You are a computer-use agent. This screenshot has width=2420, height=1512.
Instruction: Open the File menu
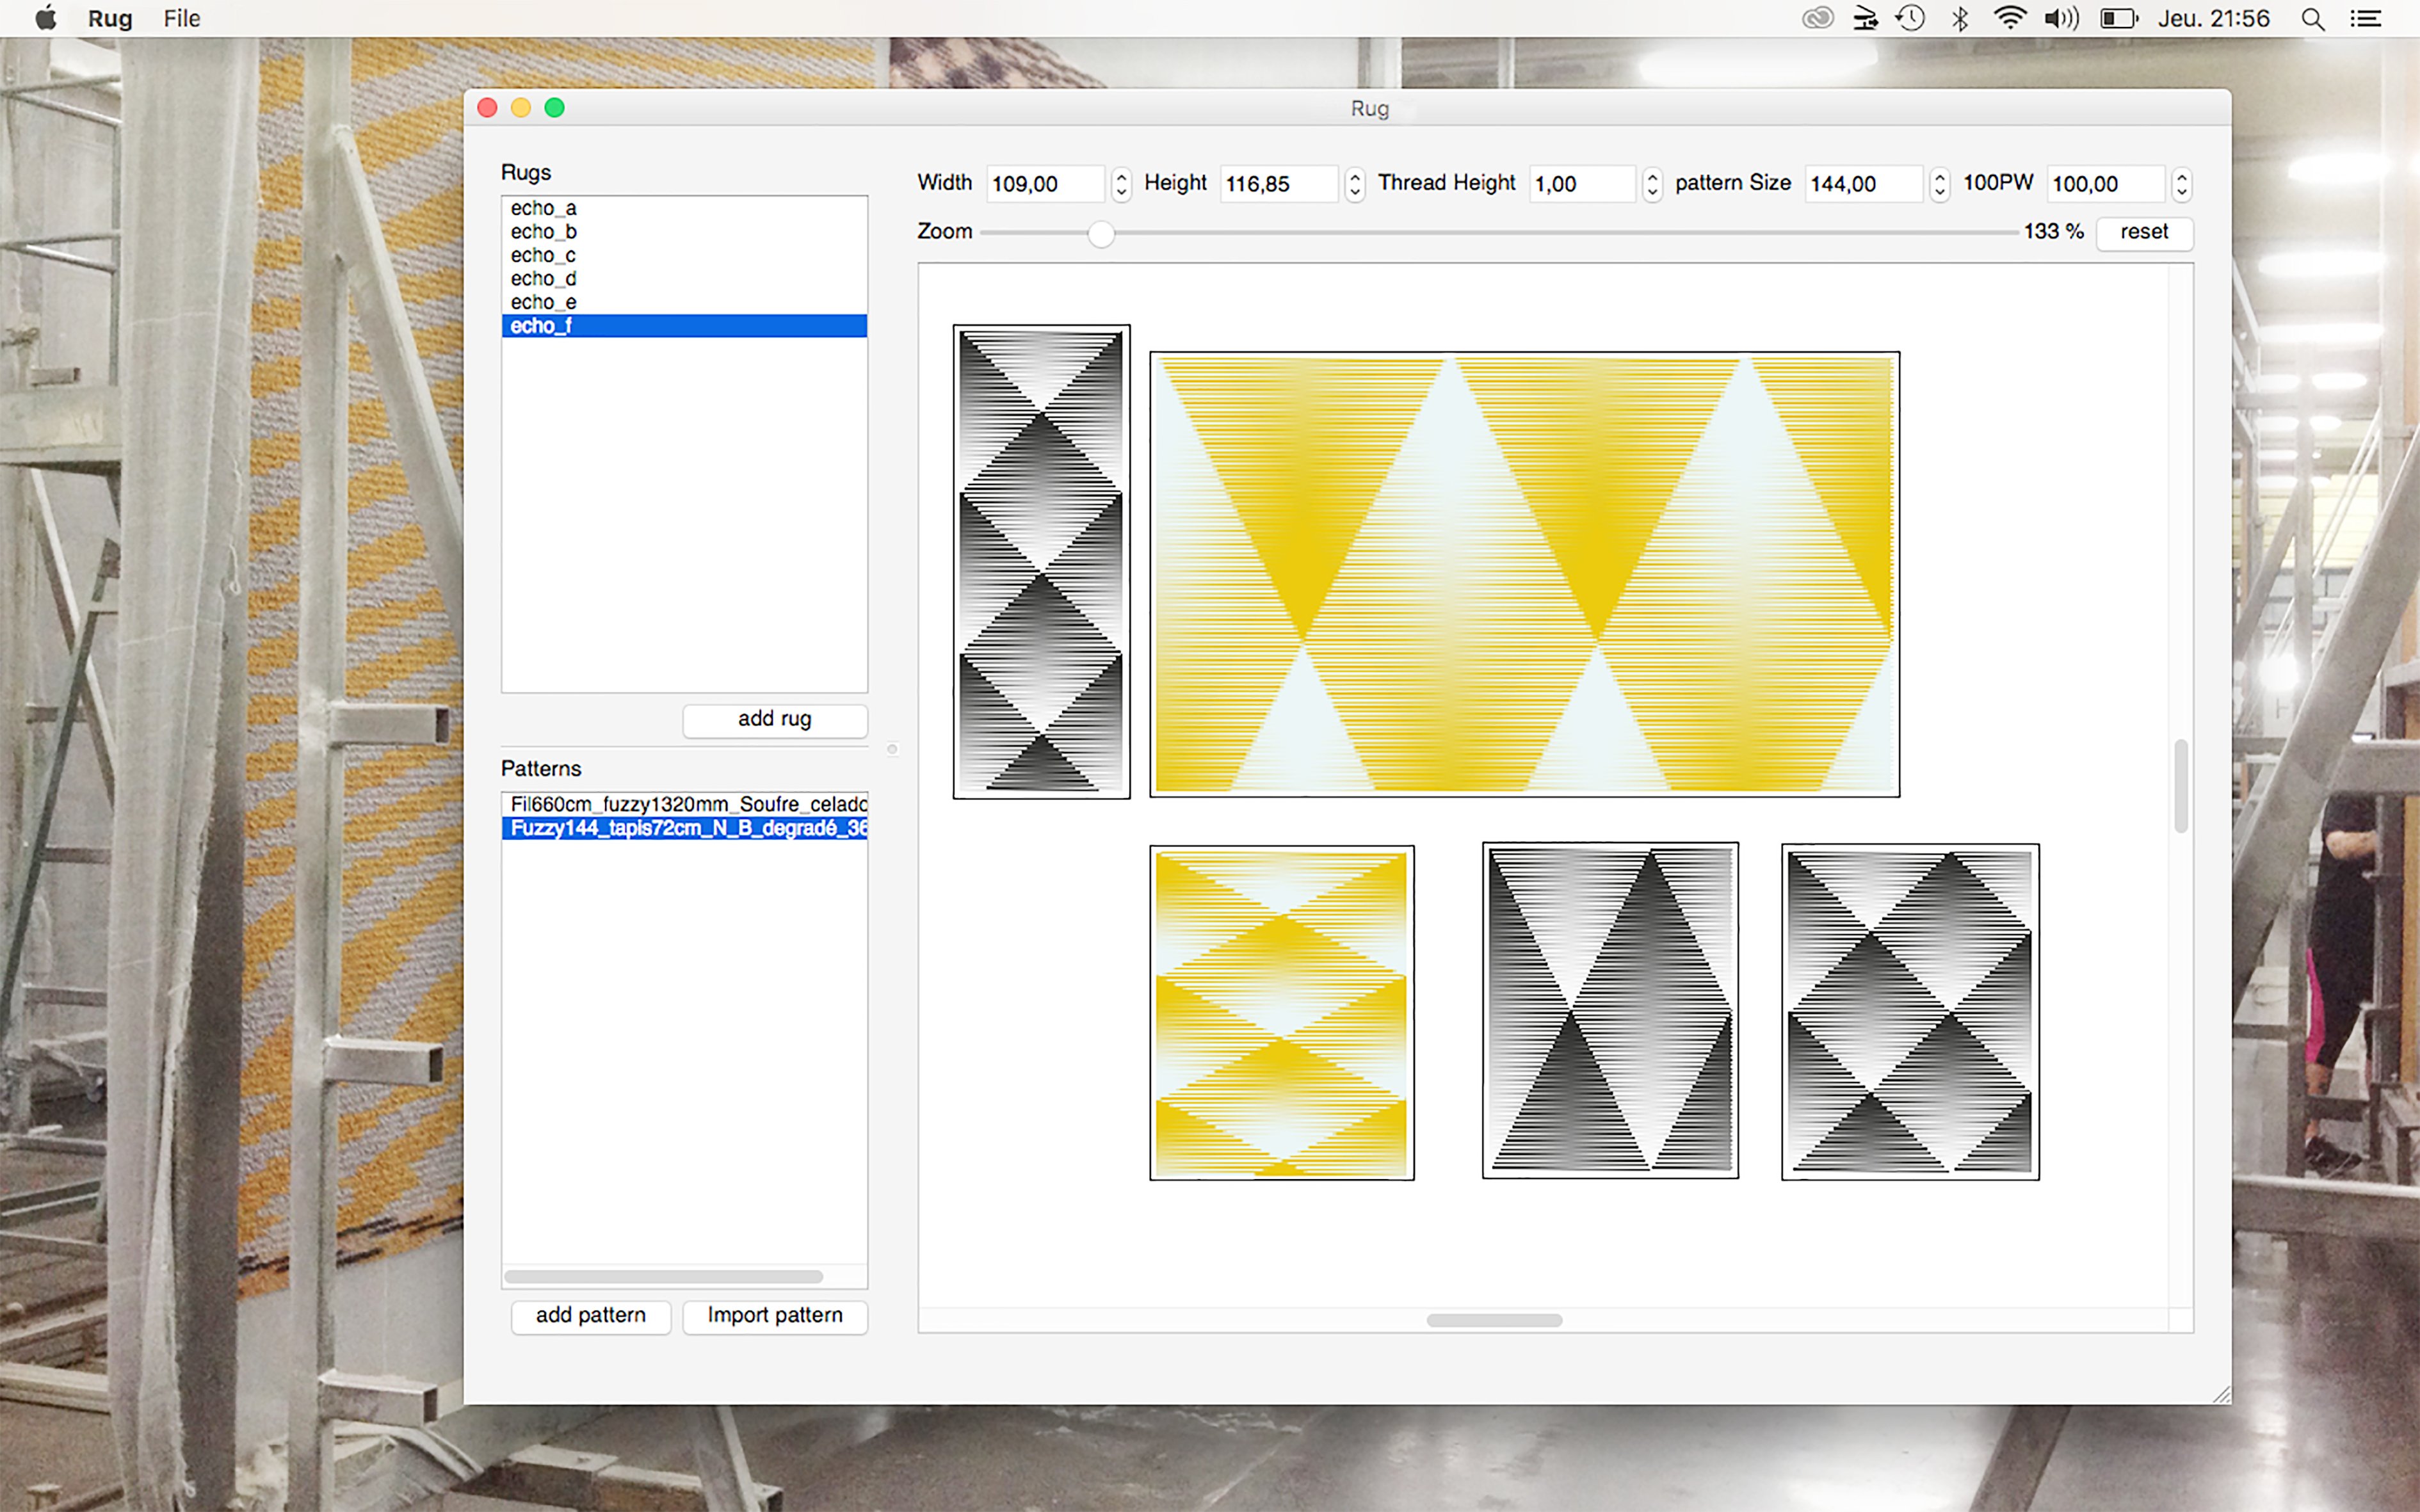tap(182, 19)
